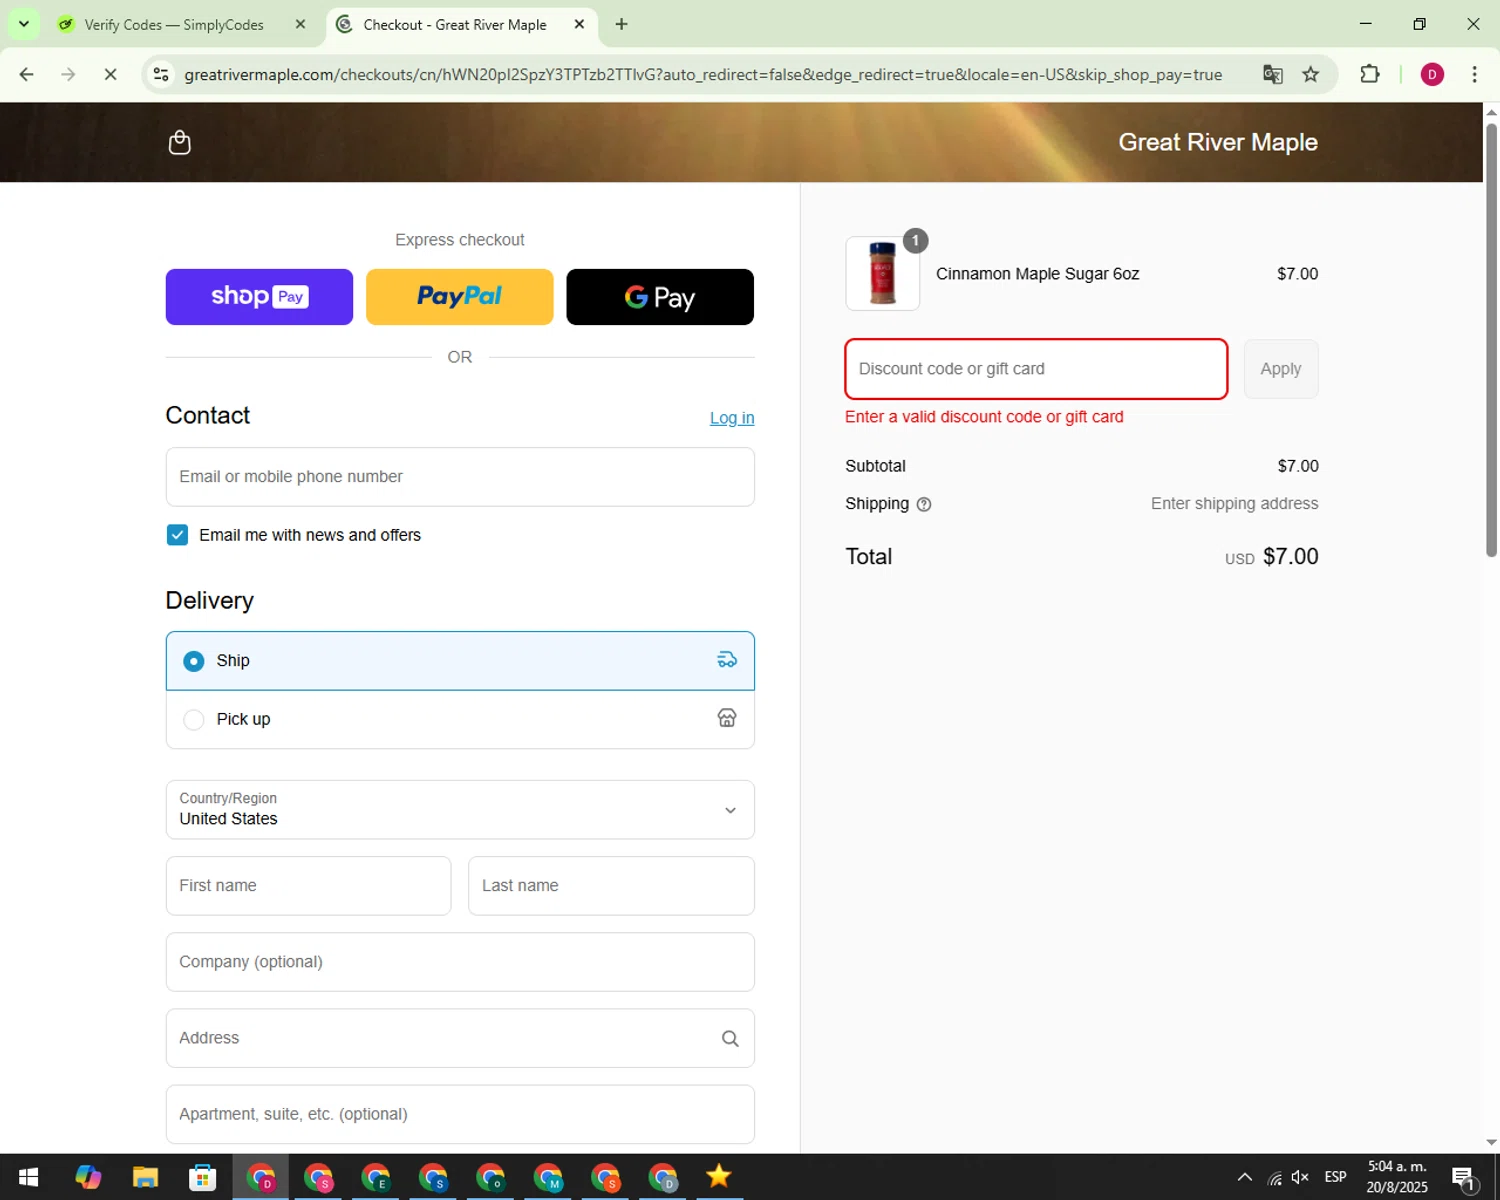Pay with Google Pay
Screen dimensions: 1500x1200
(x=660, y=297)
